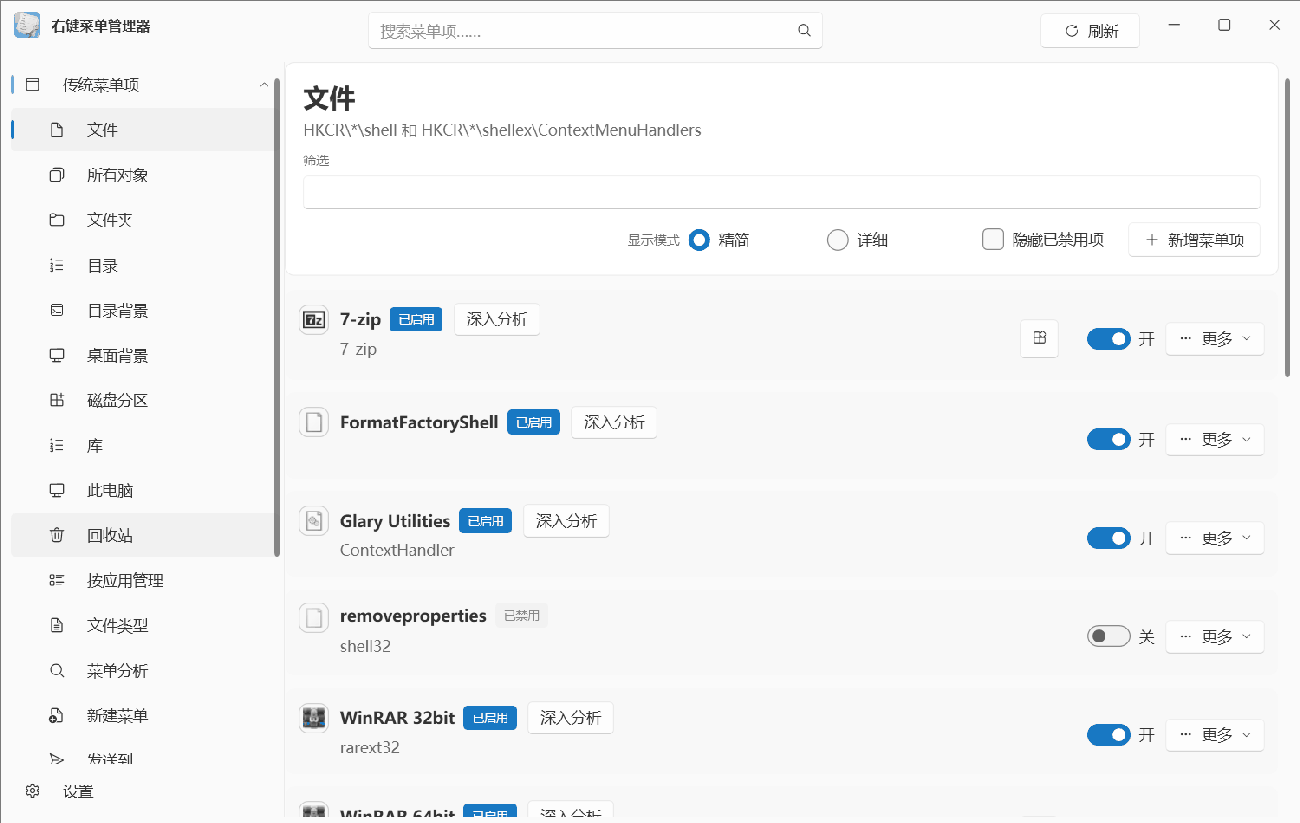Screen dimensions: 1300x823
Task: Click 深入分析 for FormatFactoryShell
Action: click(x=614, y=422)
